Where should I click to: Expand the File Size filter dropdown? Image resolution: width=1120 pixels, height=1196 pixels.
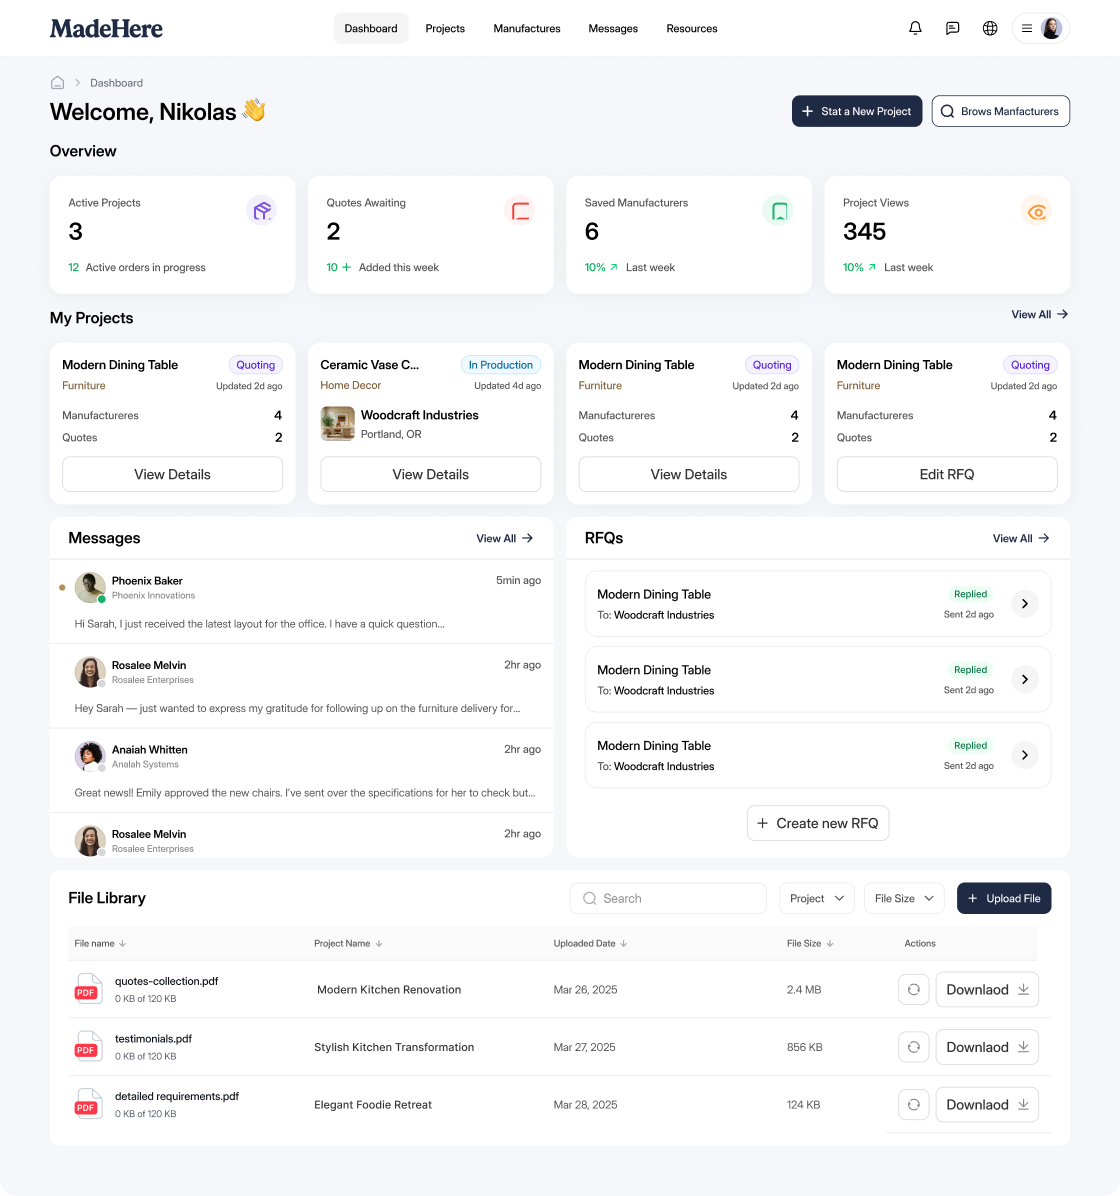tap(904, 899)
